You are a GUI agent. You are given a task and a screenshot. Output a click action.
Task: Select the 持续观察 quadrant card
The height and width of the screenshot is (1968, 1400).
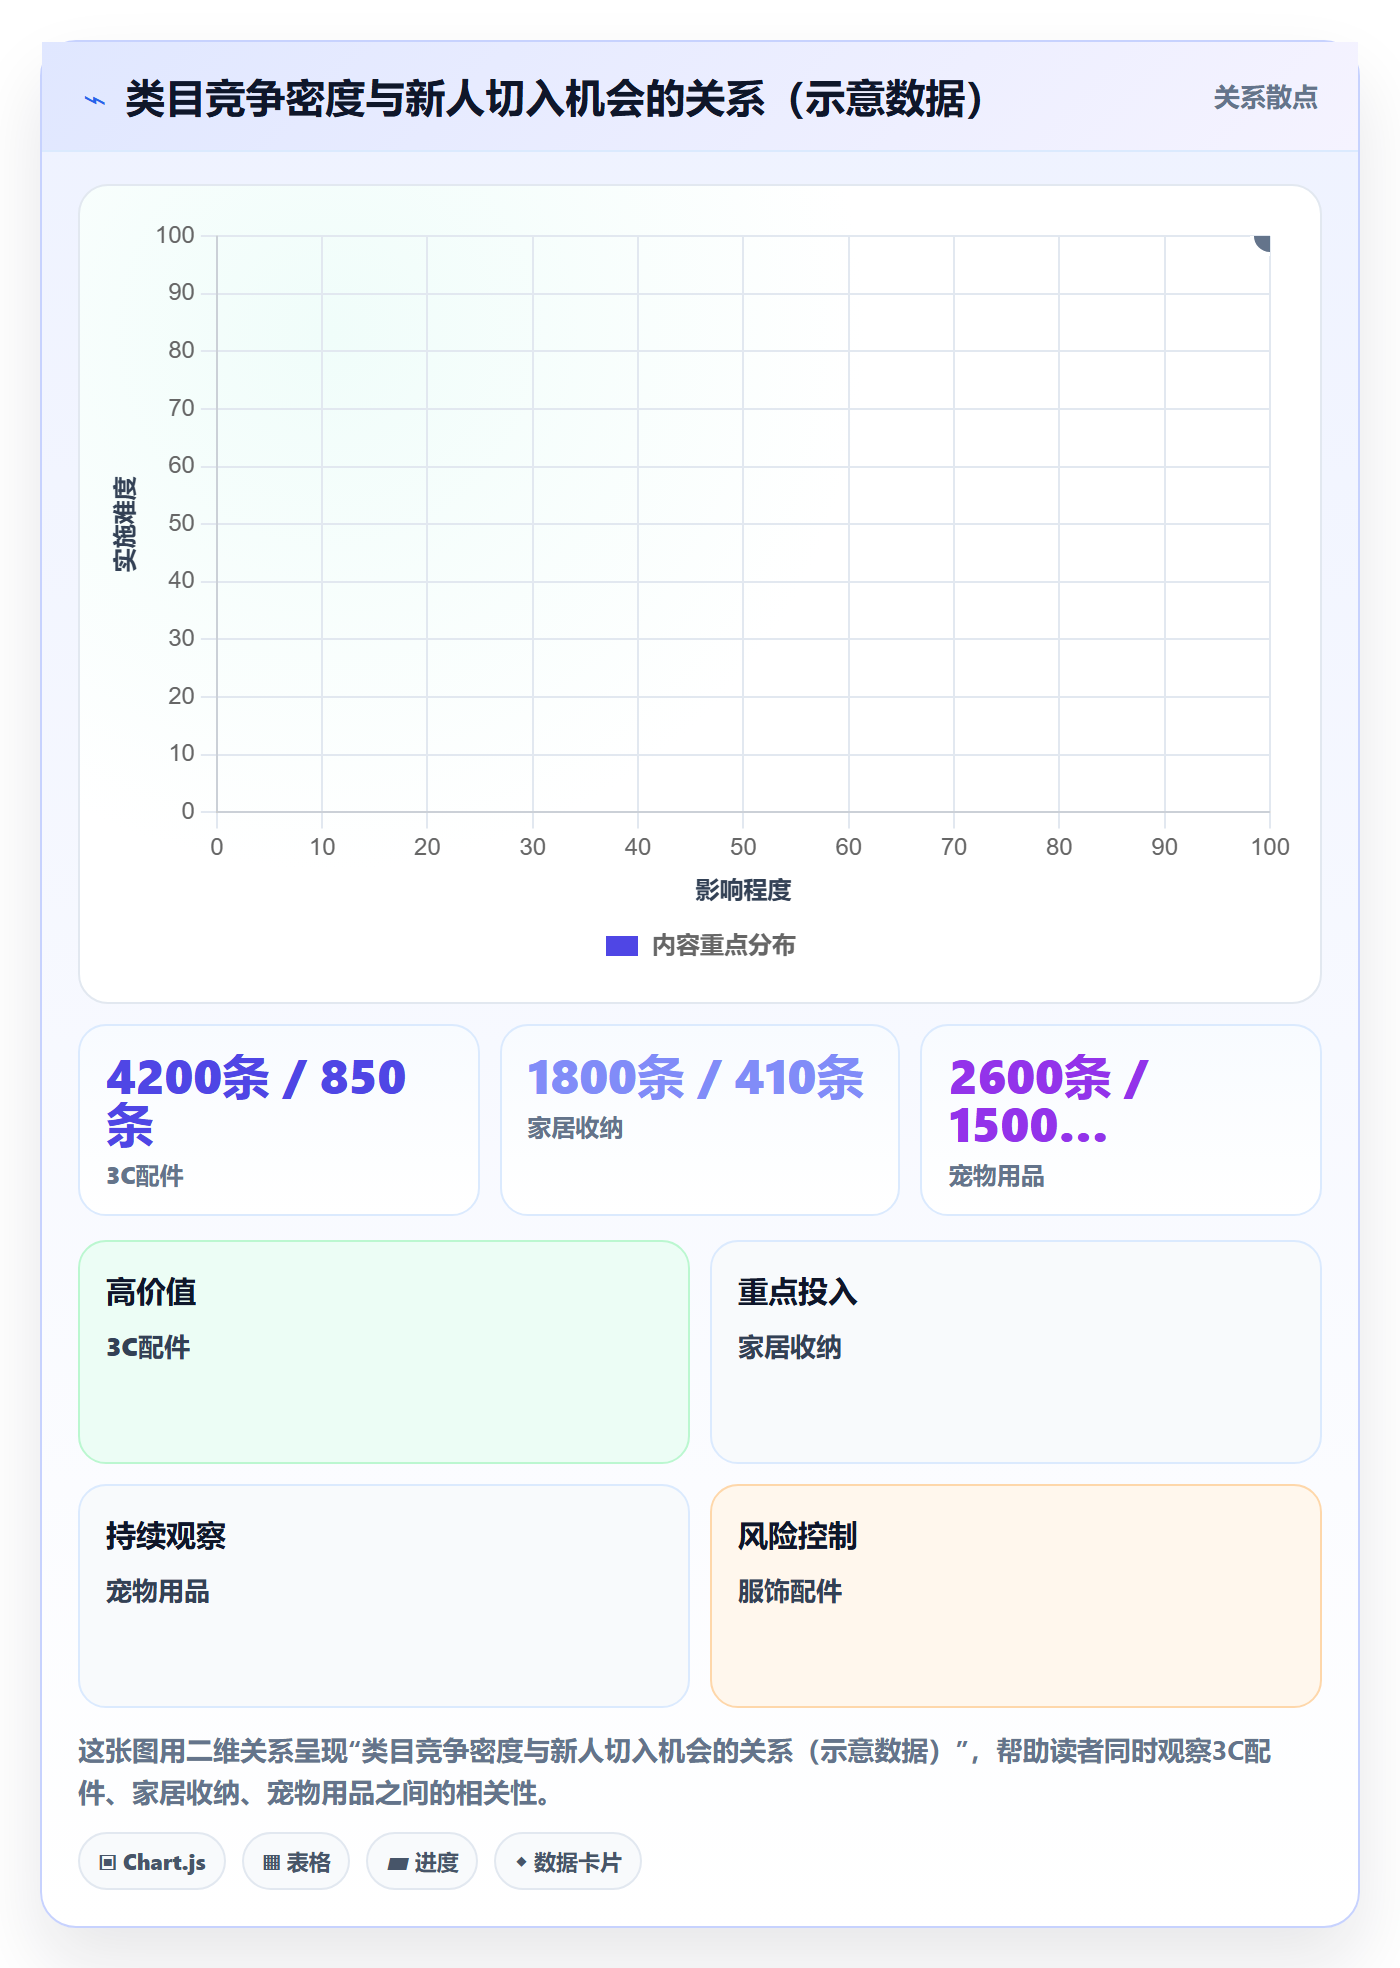coord(384,1596)
